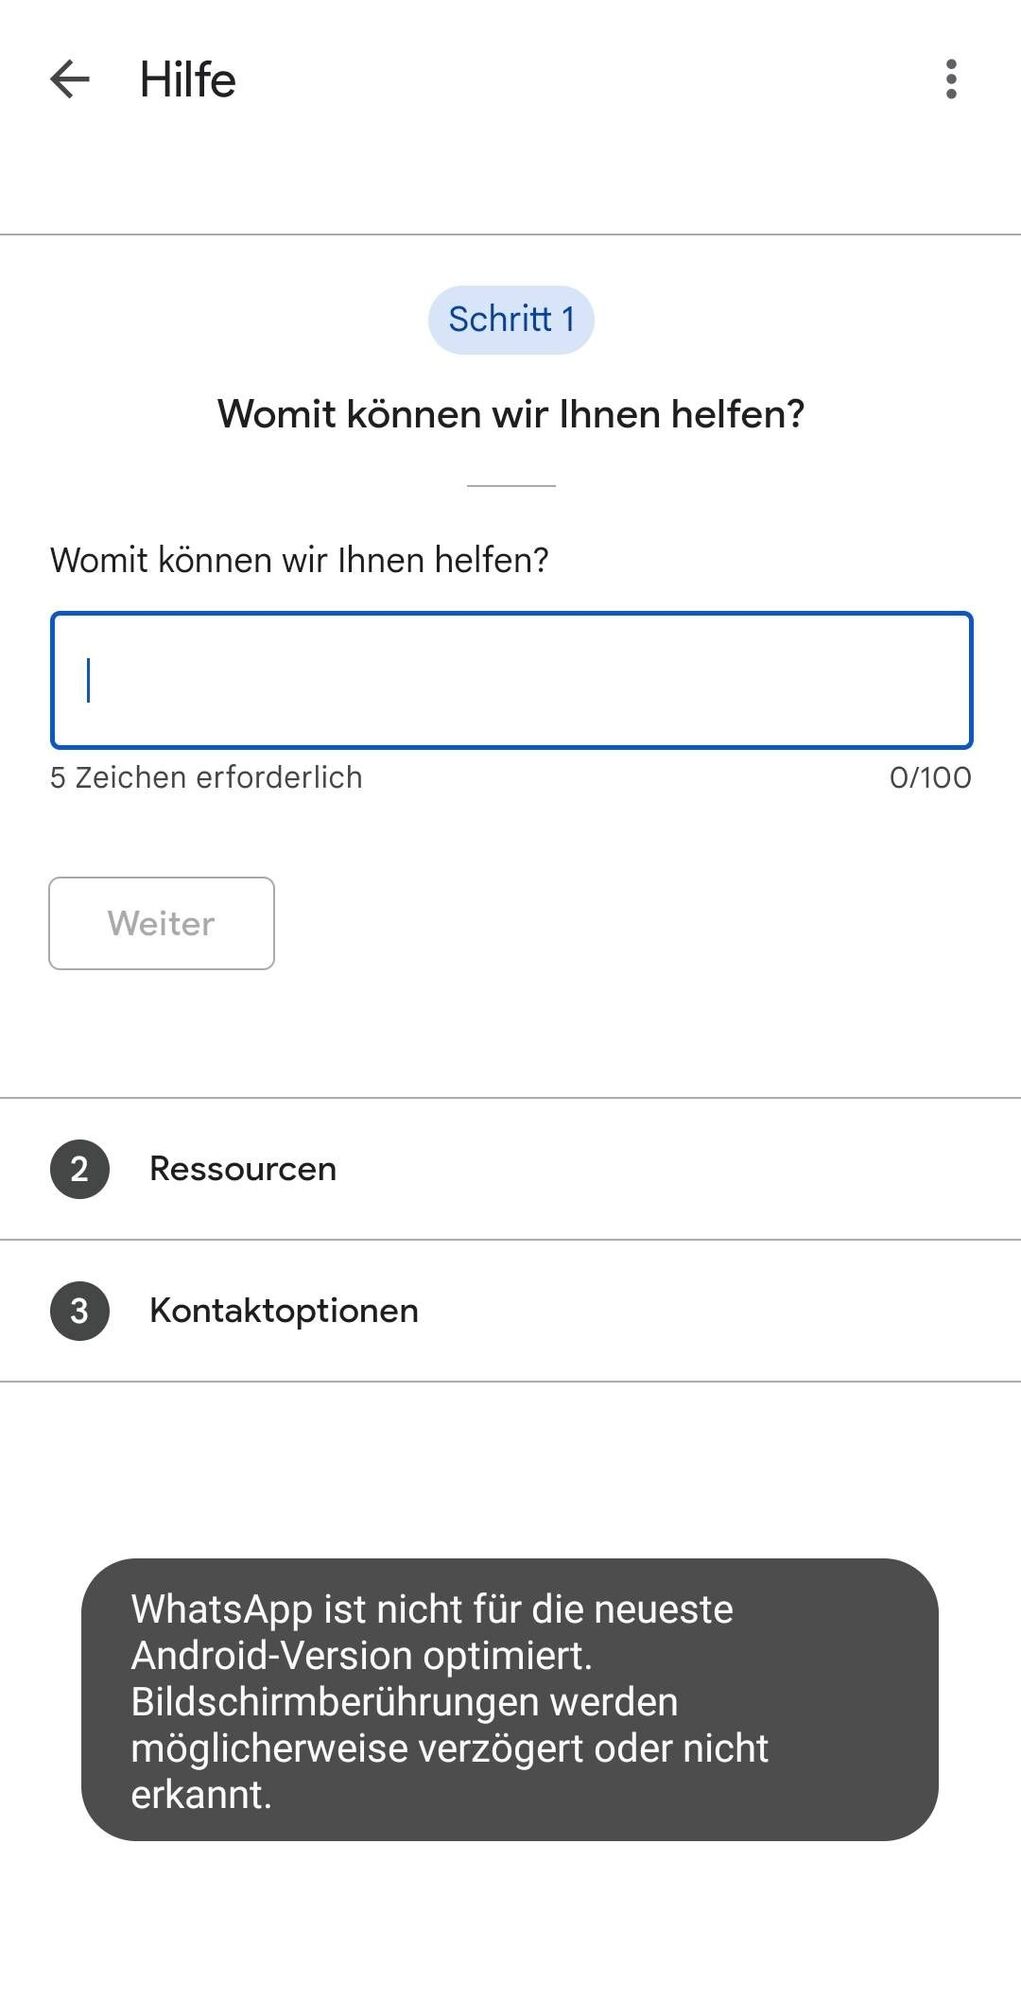The width and height of the screenshot is (1021, 2000).
Task: Expand the Ressourcen step section
Action: pos(510,1169)
